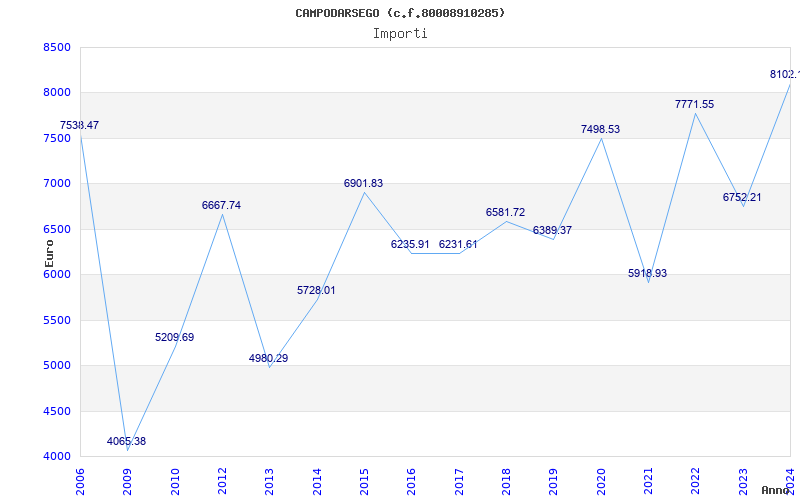Screen dimensions: 800x500
Task: Click data label 6235.91
Action: pyautogui.click(x=410, y=244)
